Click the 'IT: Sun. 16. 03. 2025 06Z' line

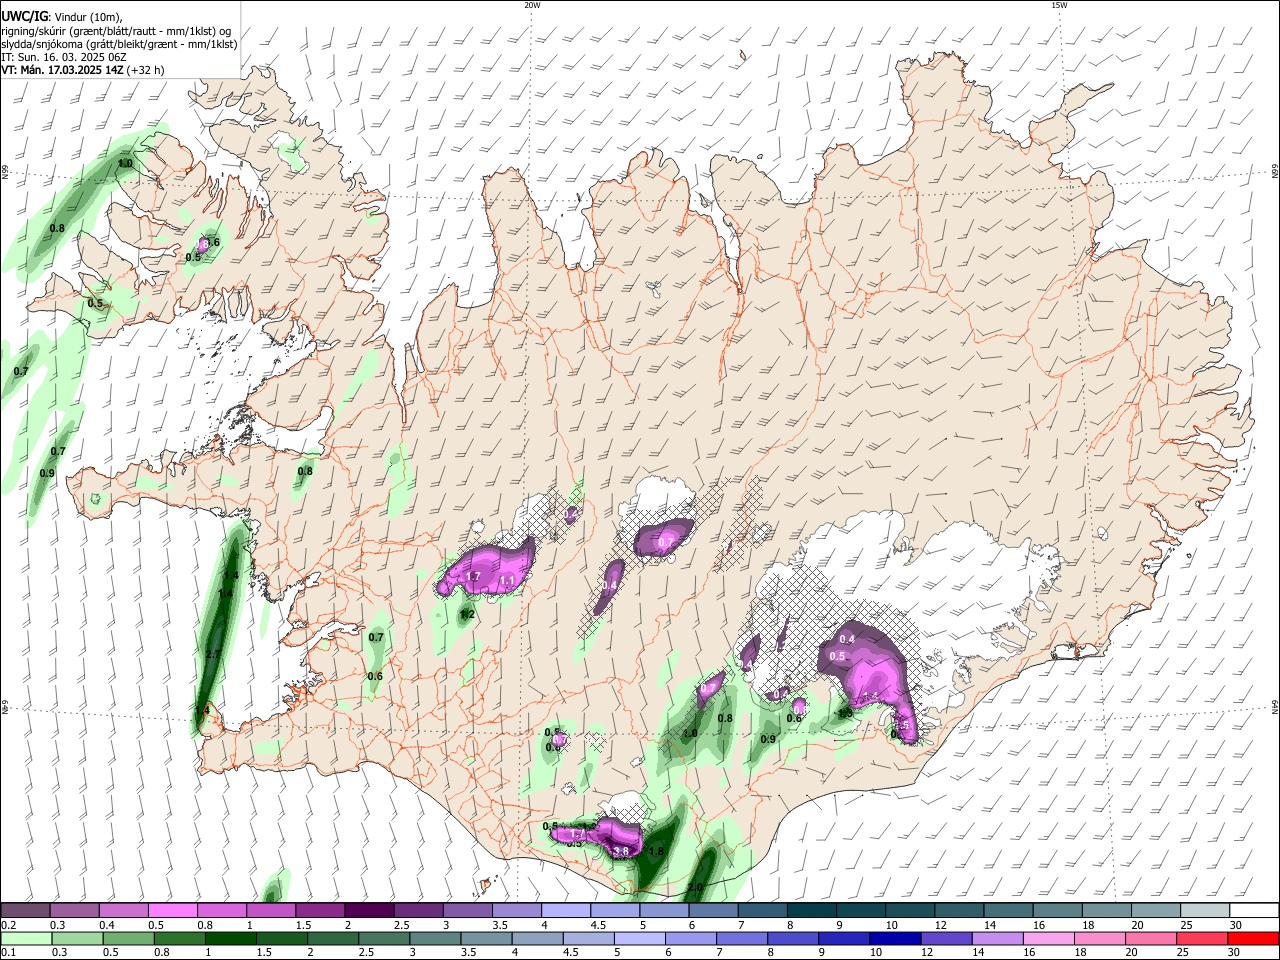[63, 57]
